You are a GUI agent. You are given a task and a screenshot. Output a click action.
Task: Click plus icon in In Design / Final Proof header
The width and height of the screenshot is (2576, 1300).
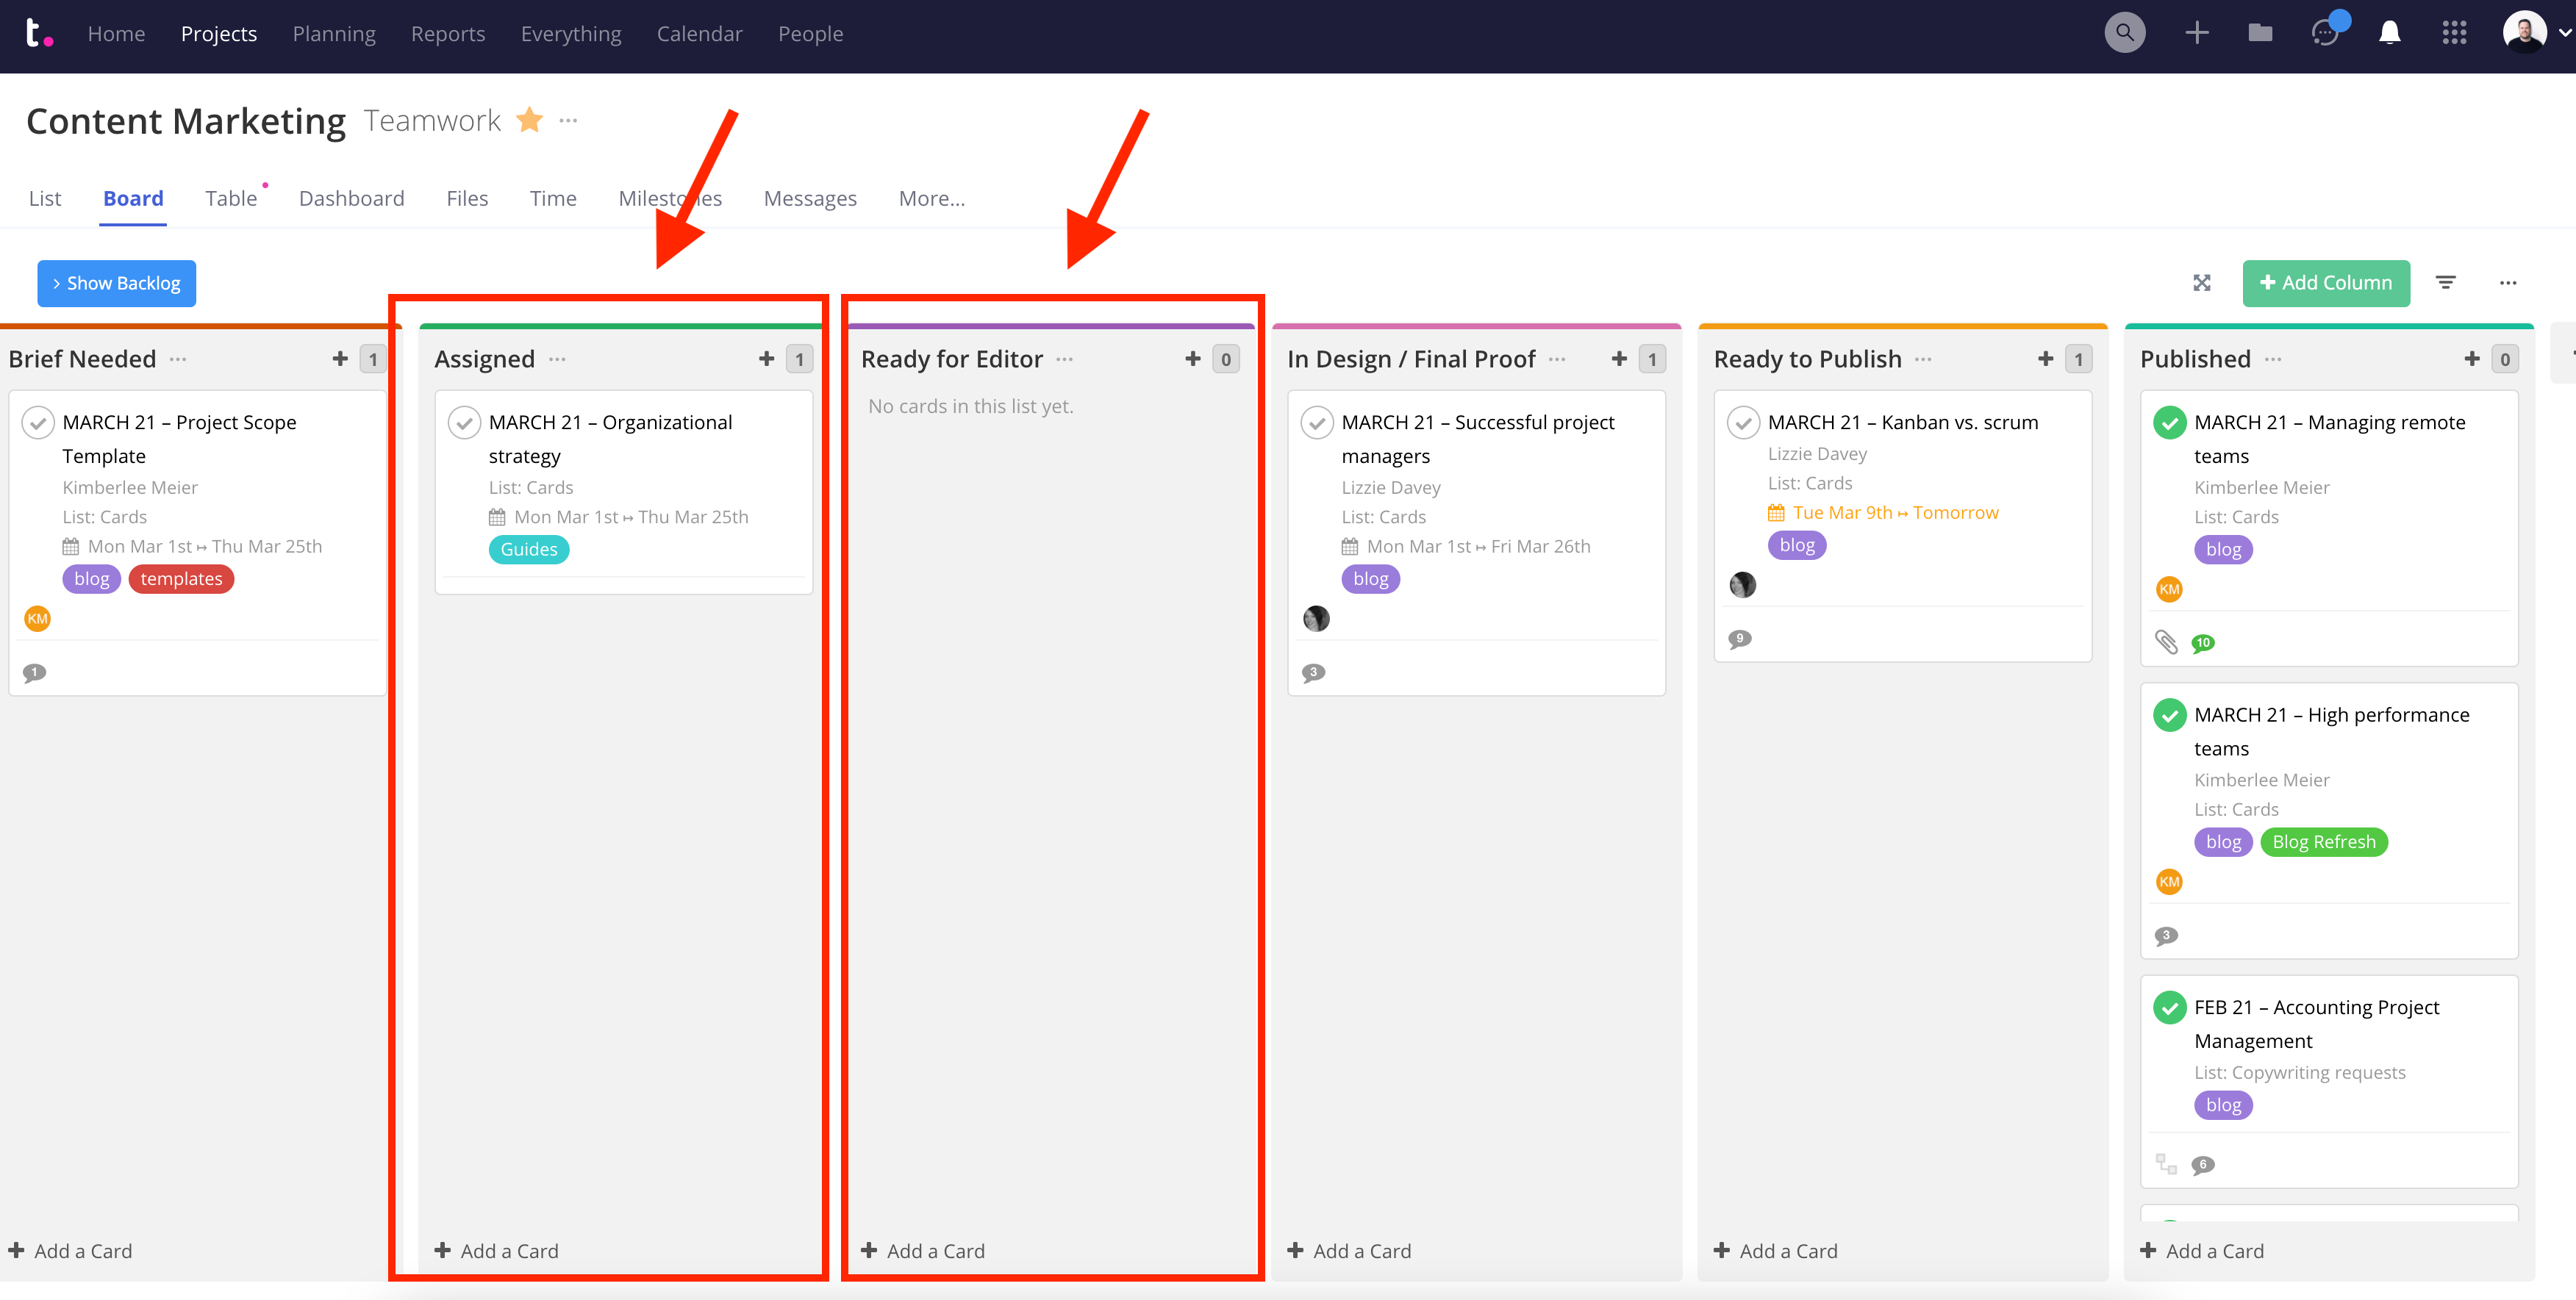[1619, 358]
